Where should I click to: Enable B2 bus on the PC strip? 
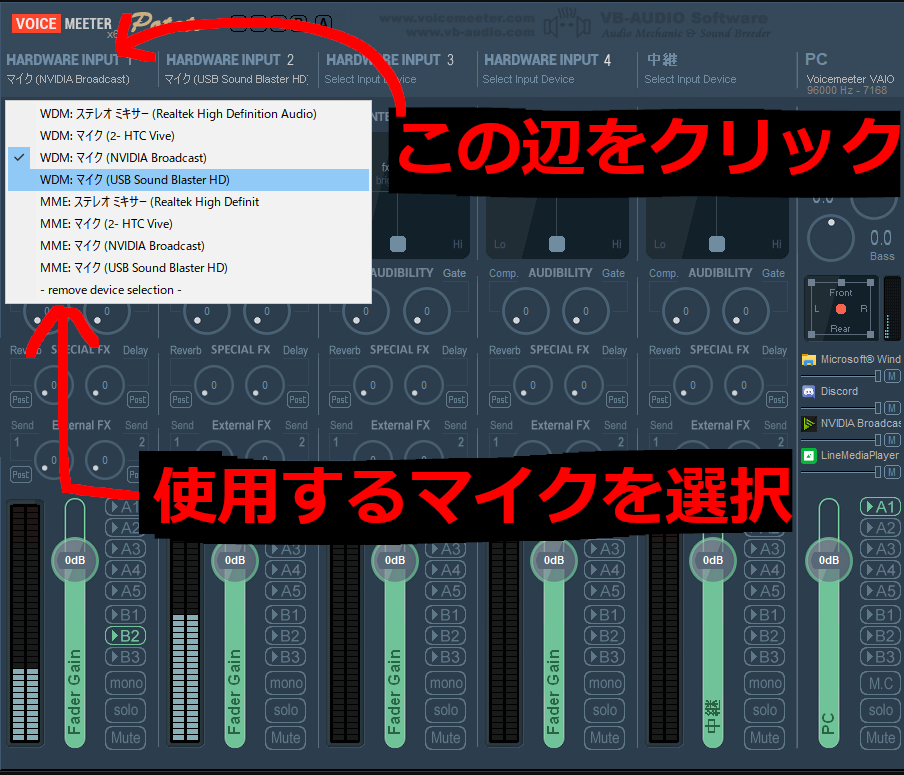pyautogui.click(x=880, y=635)
